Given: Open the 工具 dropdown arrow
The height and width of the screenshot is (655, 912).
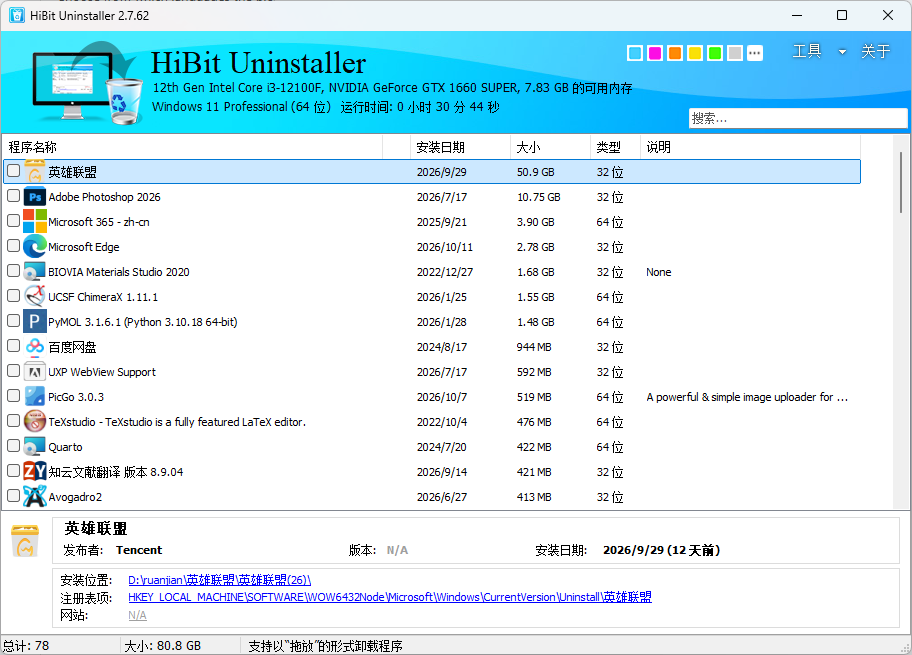Looking at the screenshot, I should (842, 52).
